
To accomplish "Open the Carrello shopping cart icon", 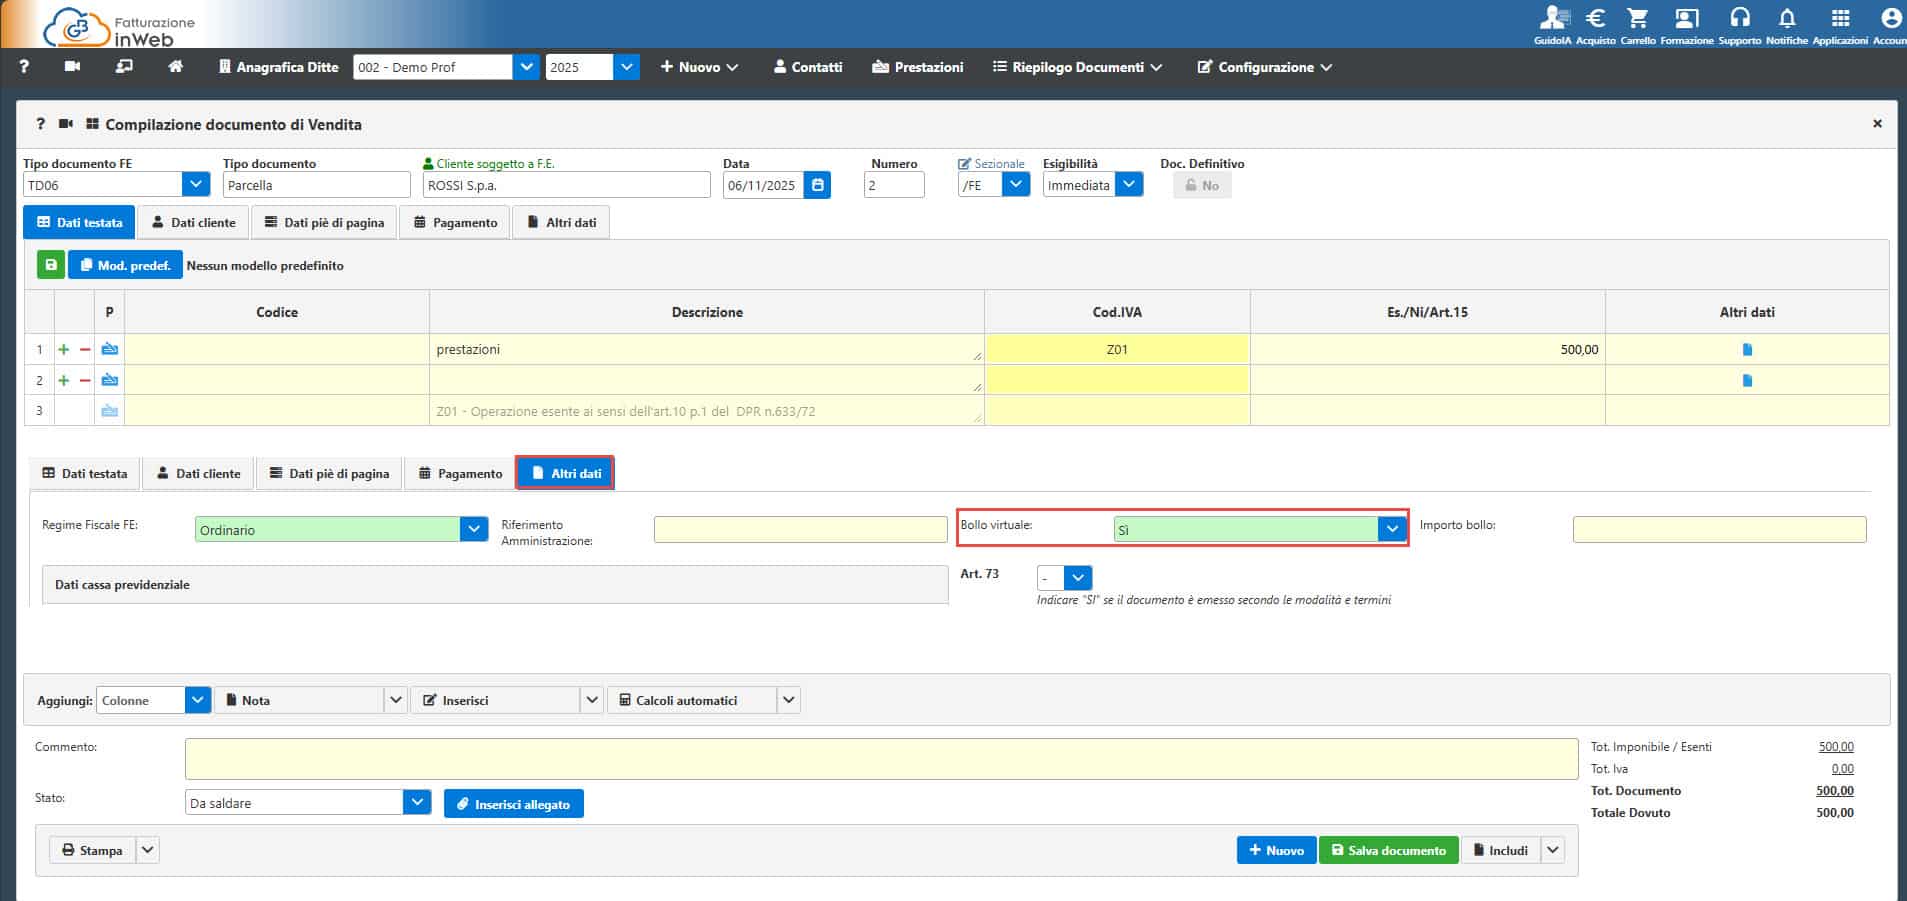I will pyautogui.click(x=1637, y=18).
